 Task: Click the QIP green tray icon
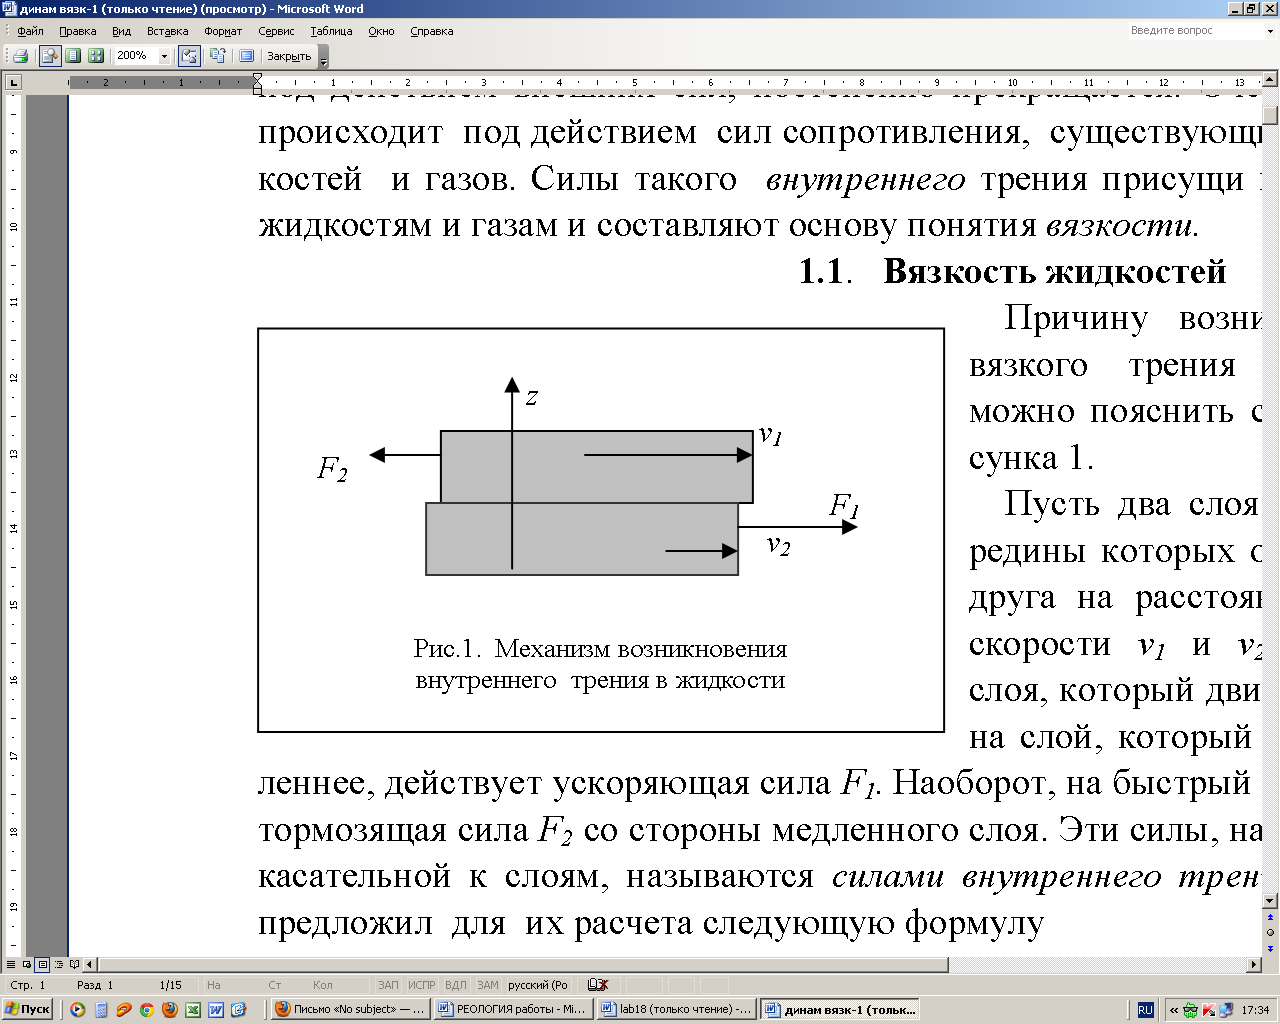pos(1190,1010)
